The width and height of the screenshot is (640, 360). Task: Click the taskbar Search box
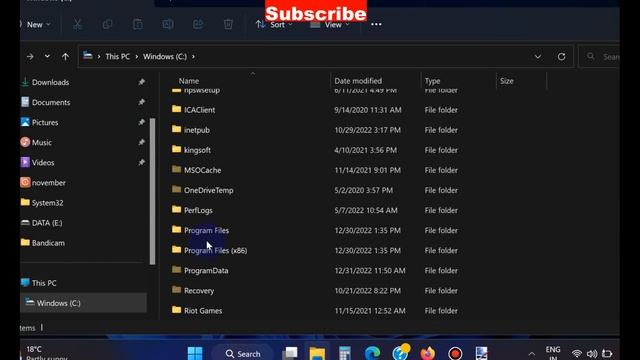pos(242,353)
